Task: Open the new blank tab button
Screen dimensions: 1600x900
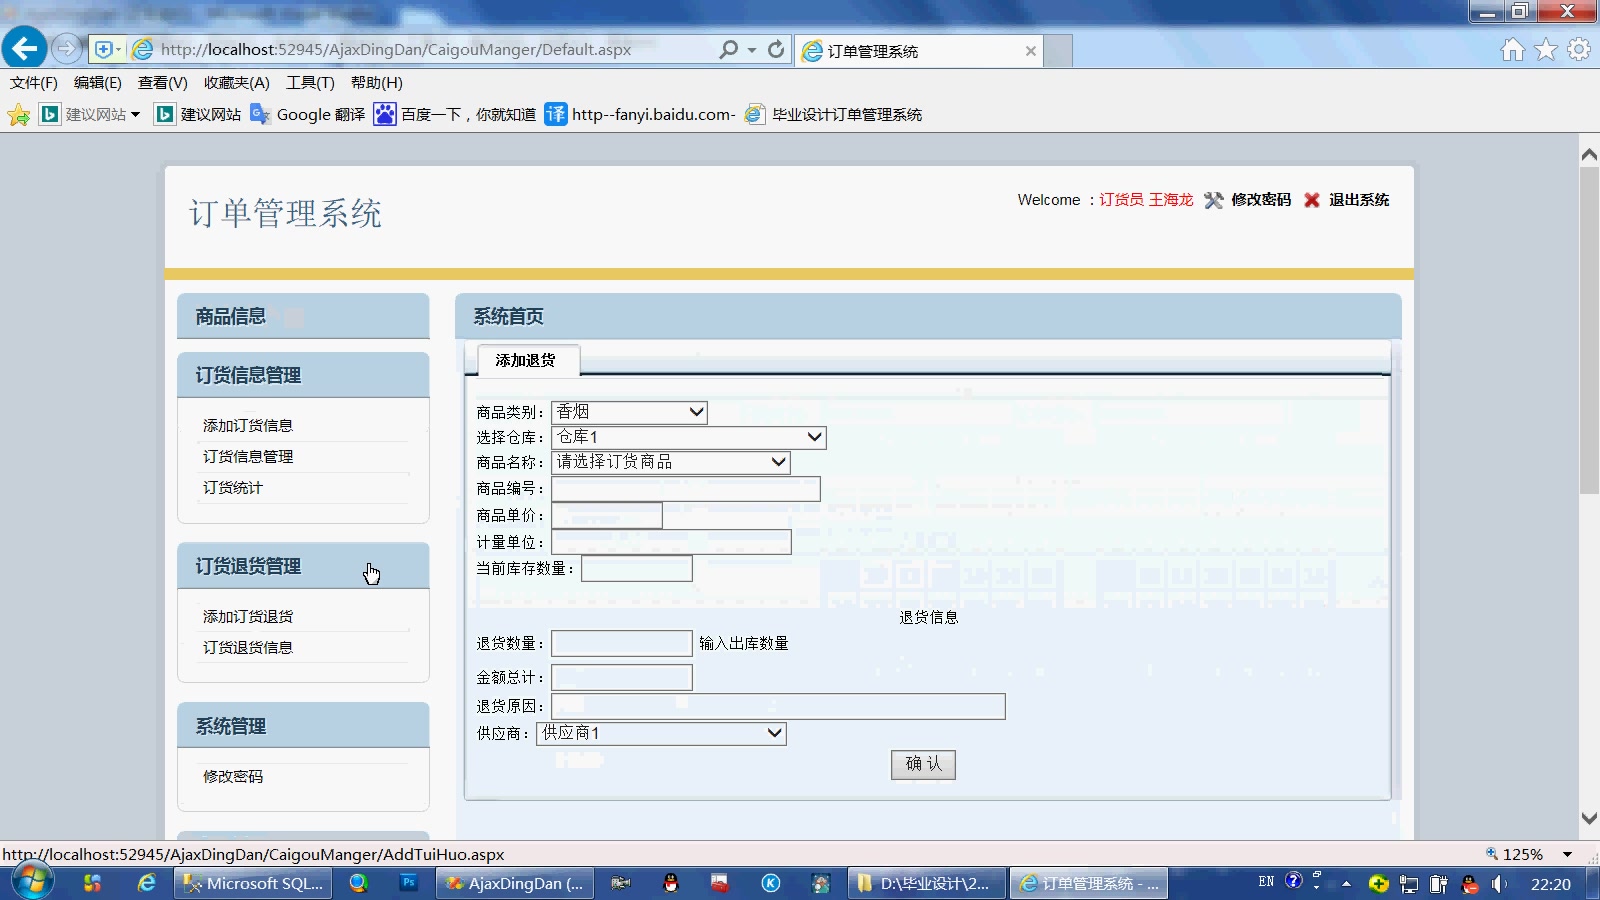Action: click(x=1058, y=51)
